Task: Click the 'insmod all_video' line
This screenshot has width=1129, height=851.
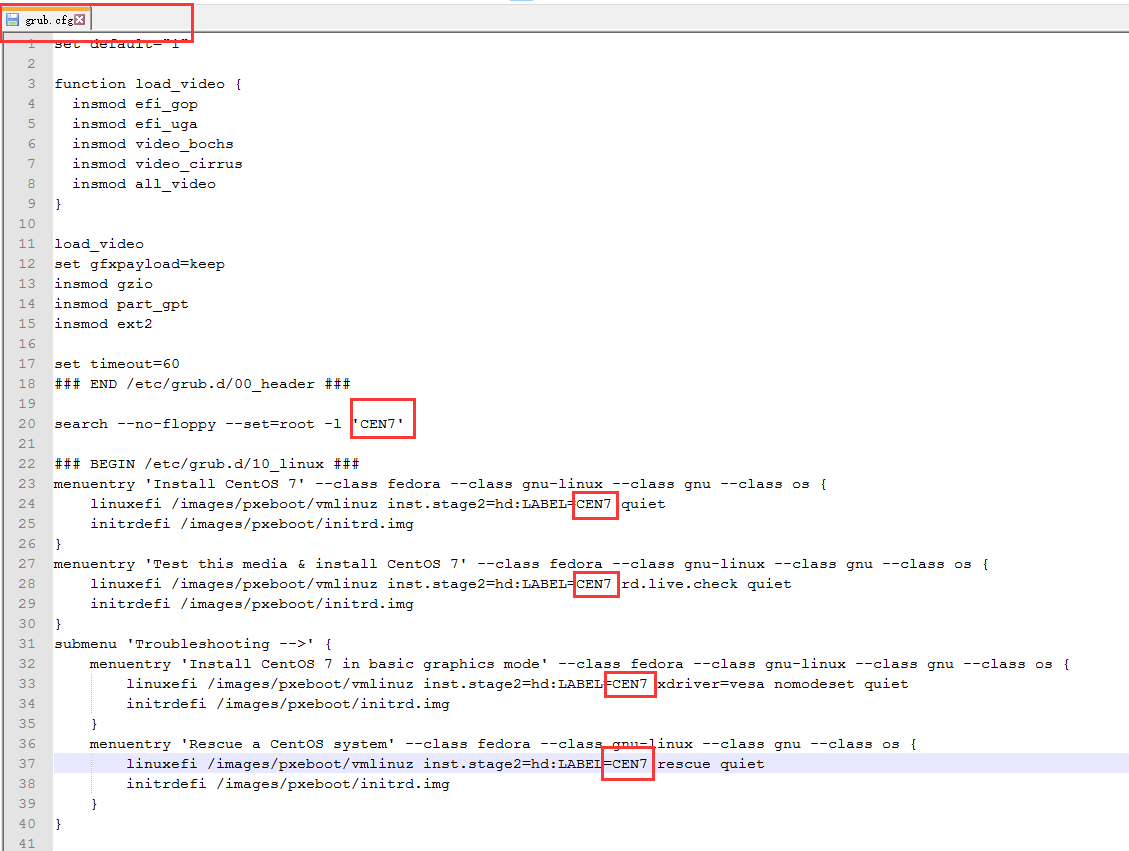Action: tap(143, 184)
